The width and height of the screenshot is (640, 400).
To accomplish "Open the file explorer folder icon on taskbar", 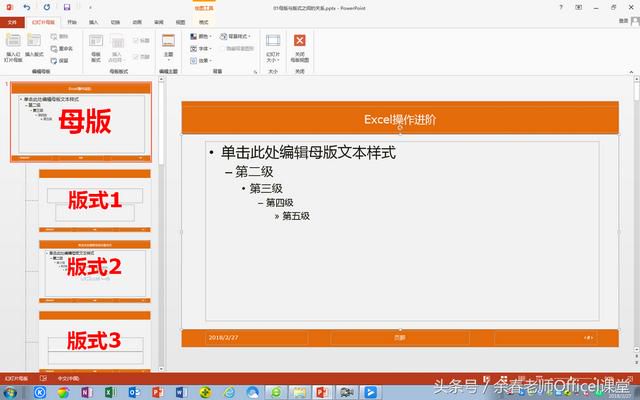I will click(x=299, y=393).
